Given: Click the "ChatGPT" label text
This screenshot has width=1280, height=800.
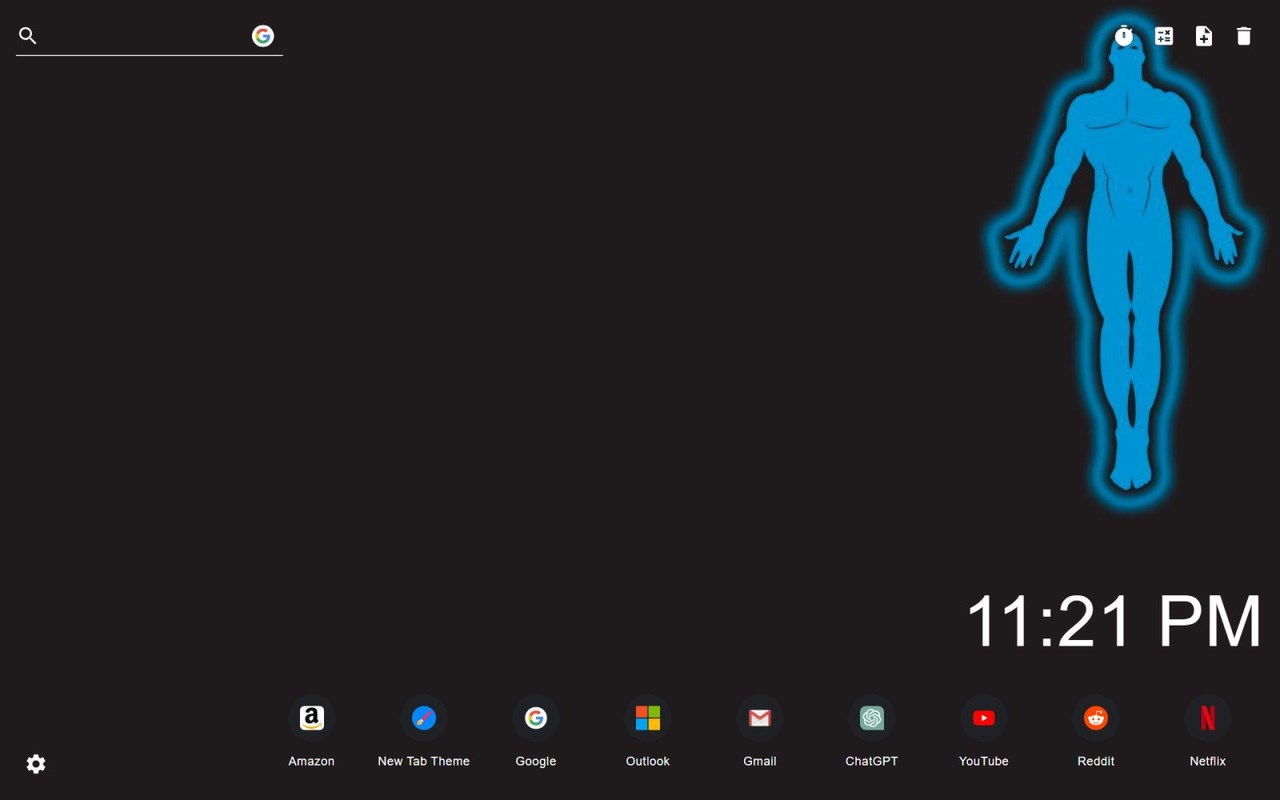Looking at the screenshot, I should click(x=872, y=761).
